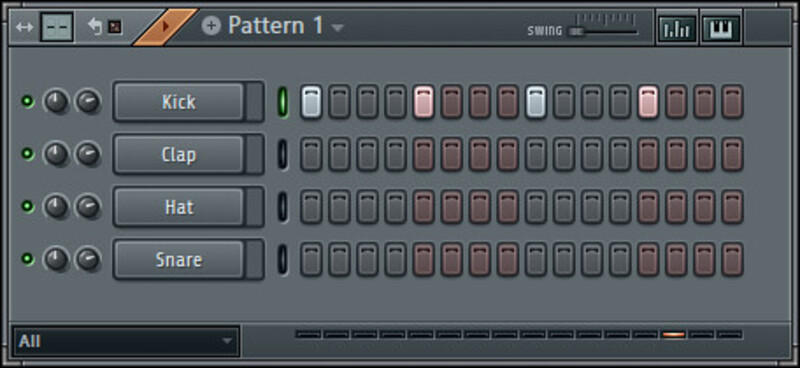Enable Clap step 1
This screenshot has width=800, height=368.
311,154
